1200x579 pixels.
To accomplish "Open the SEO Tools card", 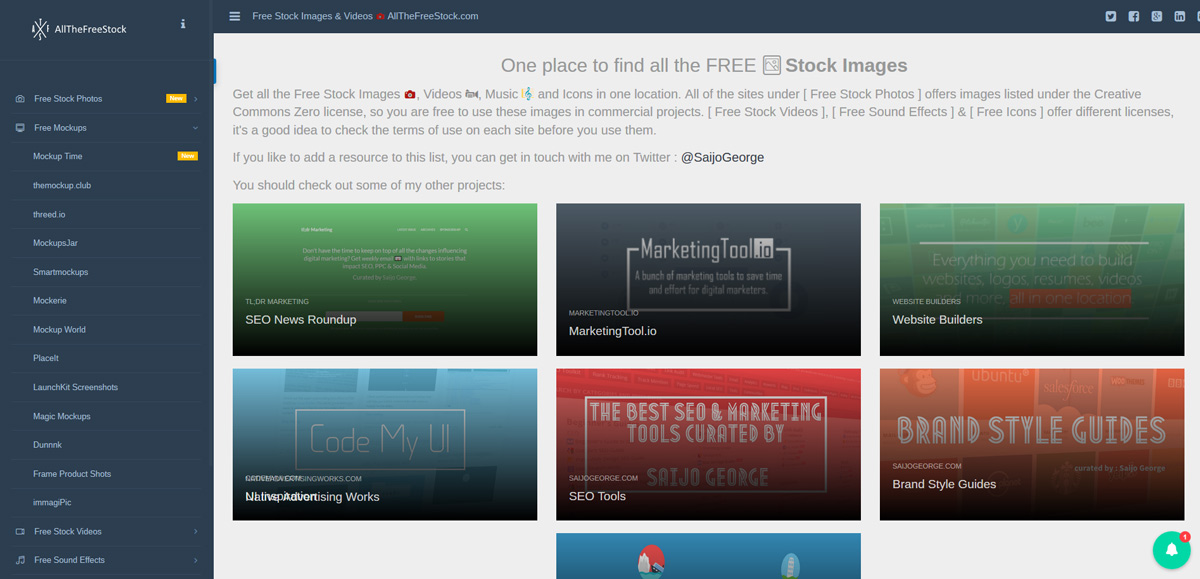I will pos(708,445).
